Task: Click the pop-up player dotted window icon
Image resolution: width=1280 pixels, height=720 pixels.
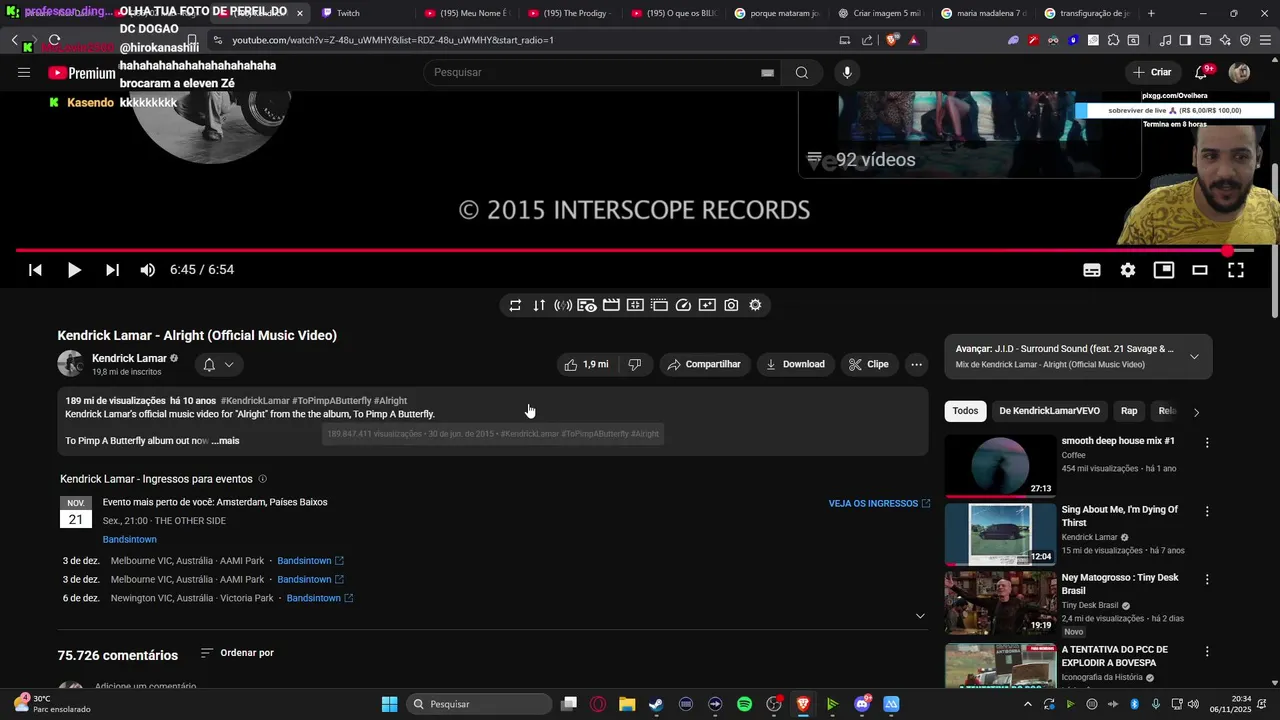Action: (x=659, y=305)
